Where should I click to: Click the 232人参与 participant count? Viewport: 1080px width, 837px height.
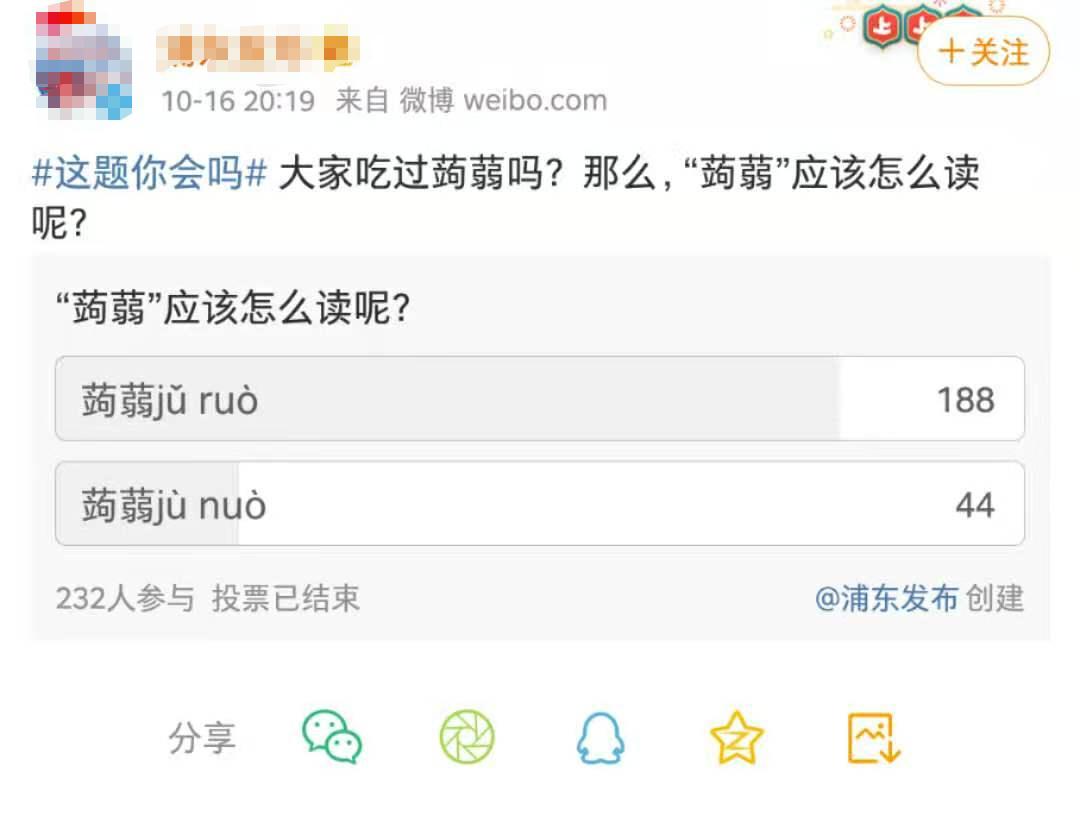coord(125,599)
